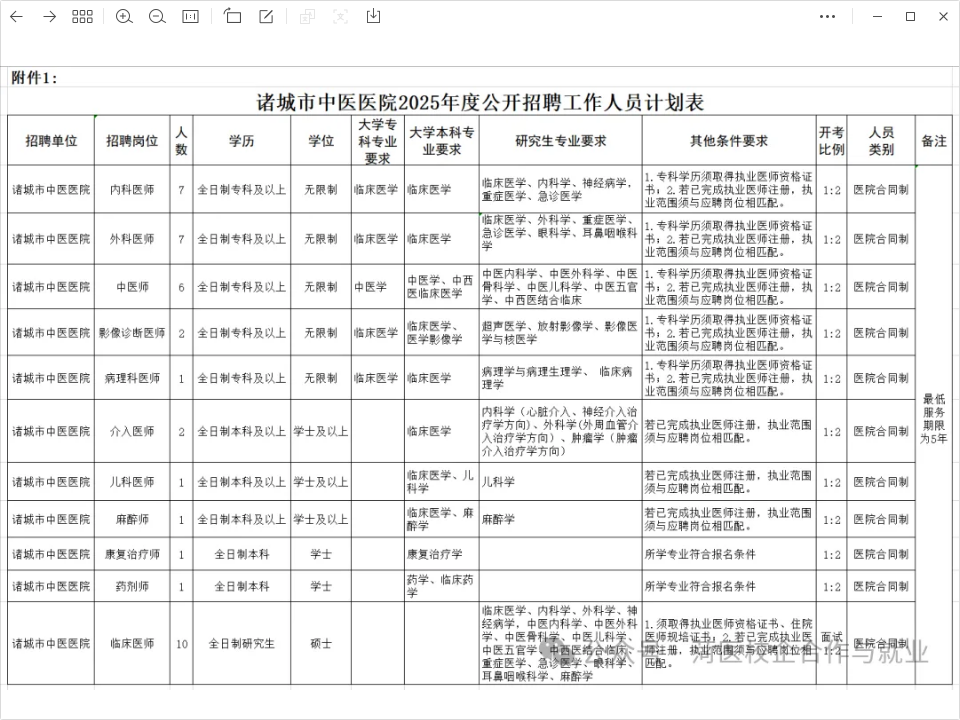960x720 pixels.
Task: Click 所学专业符合报名条件 in 康复治疗师 row
Action: click(x=729, y=554)
